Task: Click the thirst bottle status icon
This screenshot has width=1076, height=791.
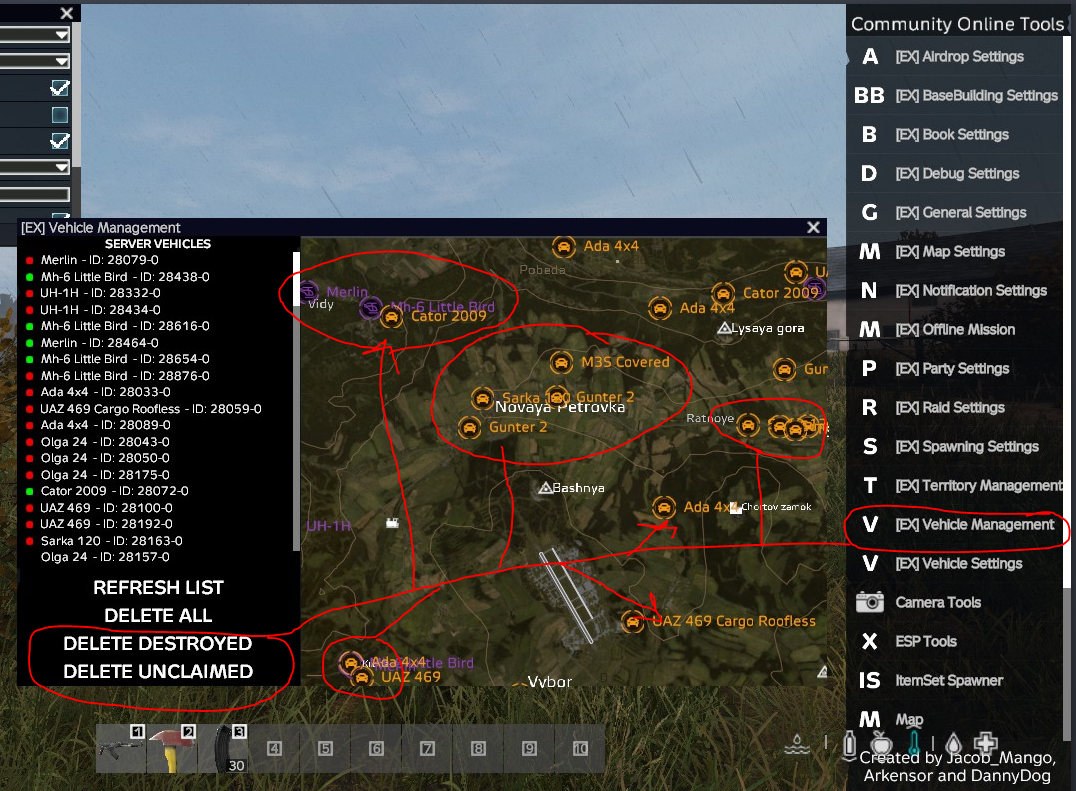Action: (x=850, y=745)
